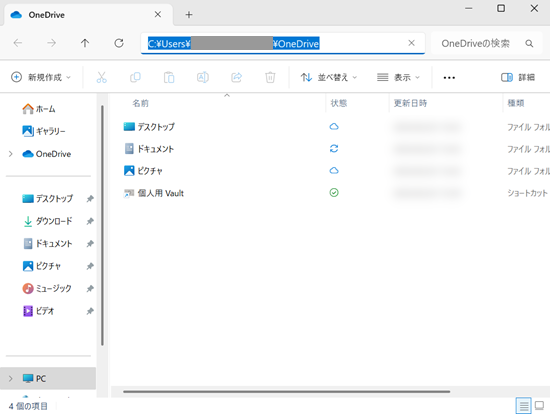Click the Delete trash icon
Viewport: 550px width, 414px height.
270,77
